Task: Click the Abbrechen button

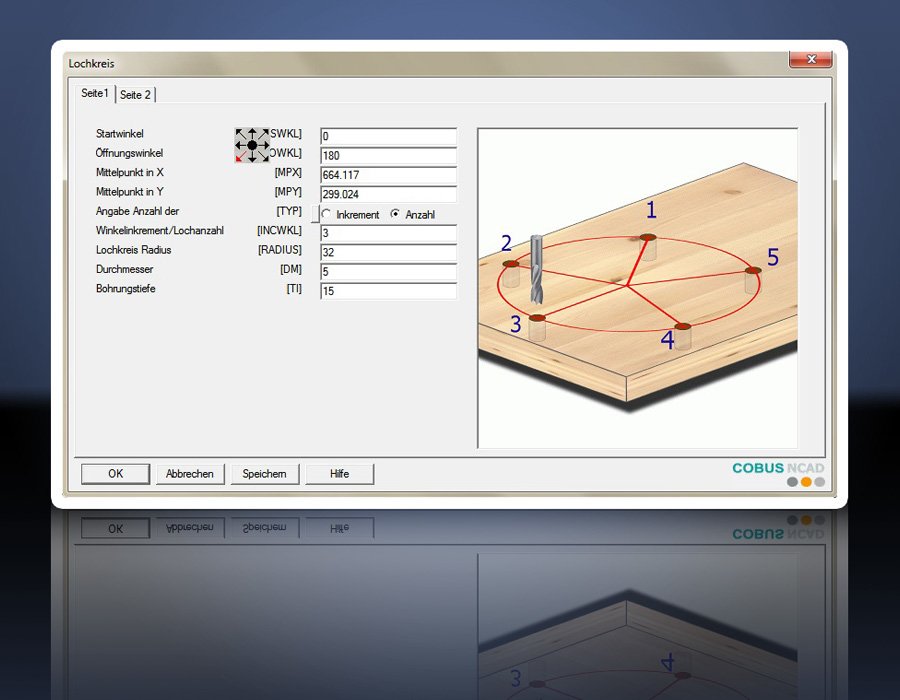Action: [x=190, y=474]
